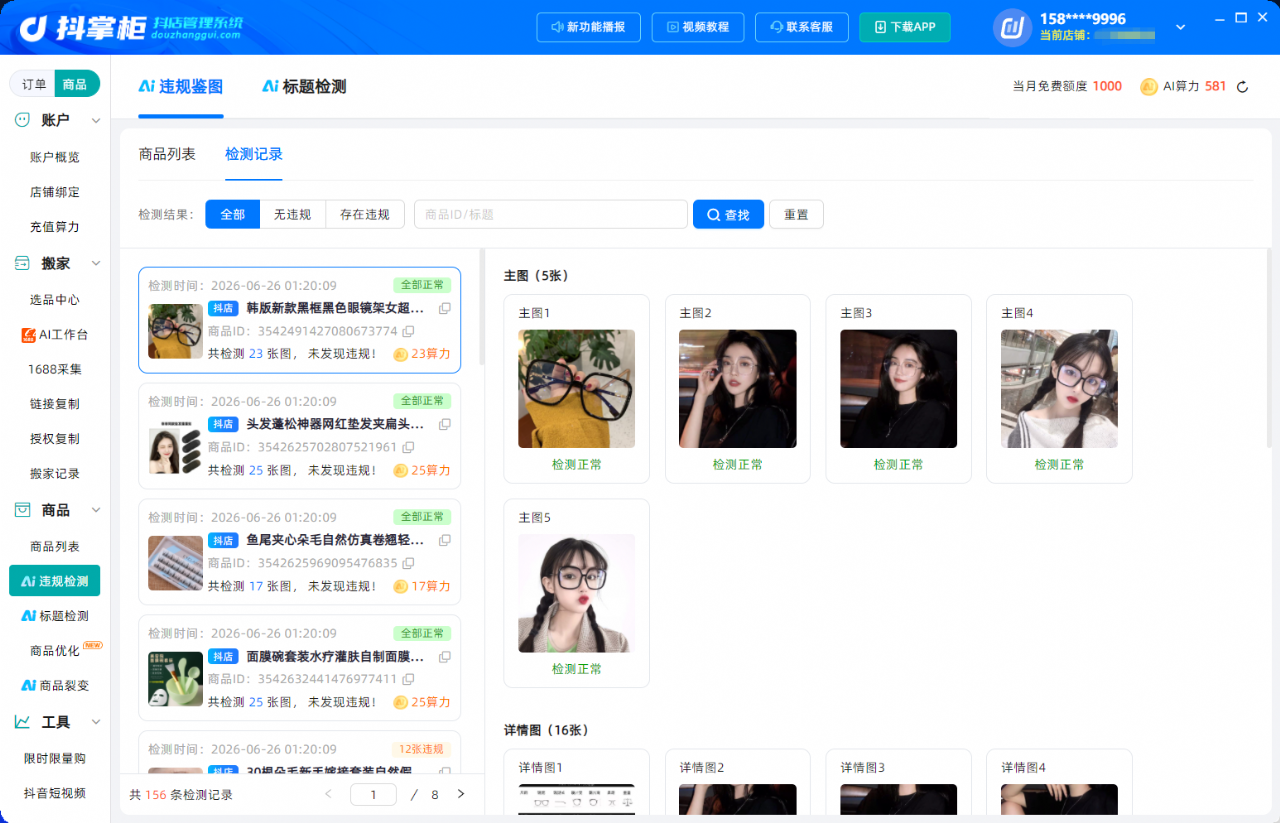Screen dimensions: 1280x823
Task: Open the 商品列表 sub-tab
Action: coord(167,154)
